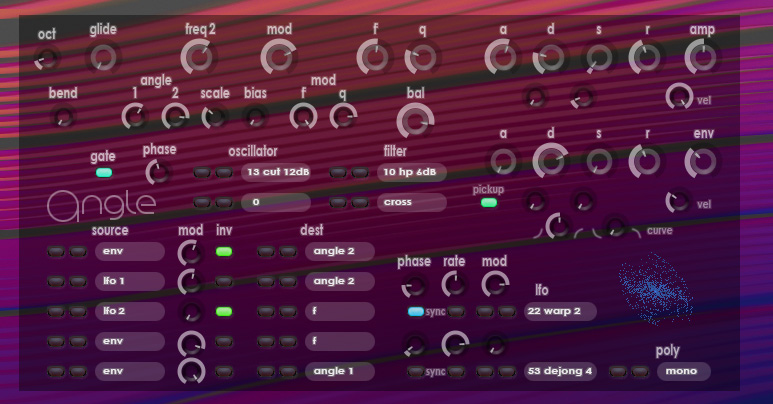Viewport: 773px width, 404px height.
Task: Click the vel knob under amp
Action: tap(680, 96)
